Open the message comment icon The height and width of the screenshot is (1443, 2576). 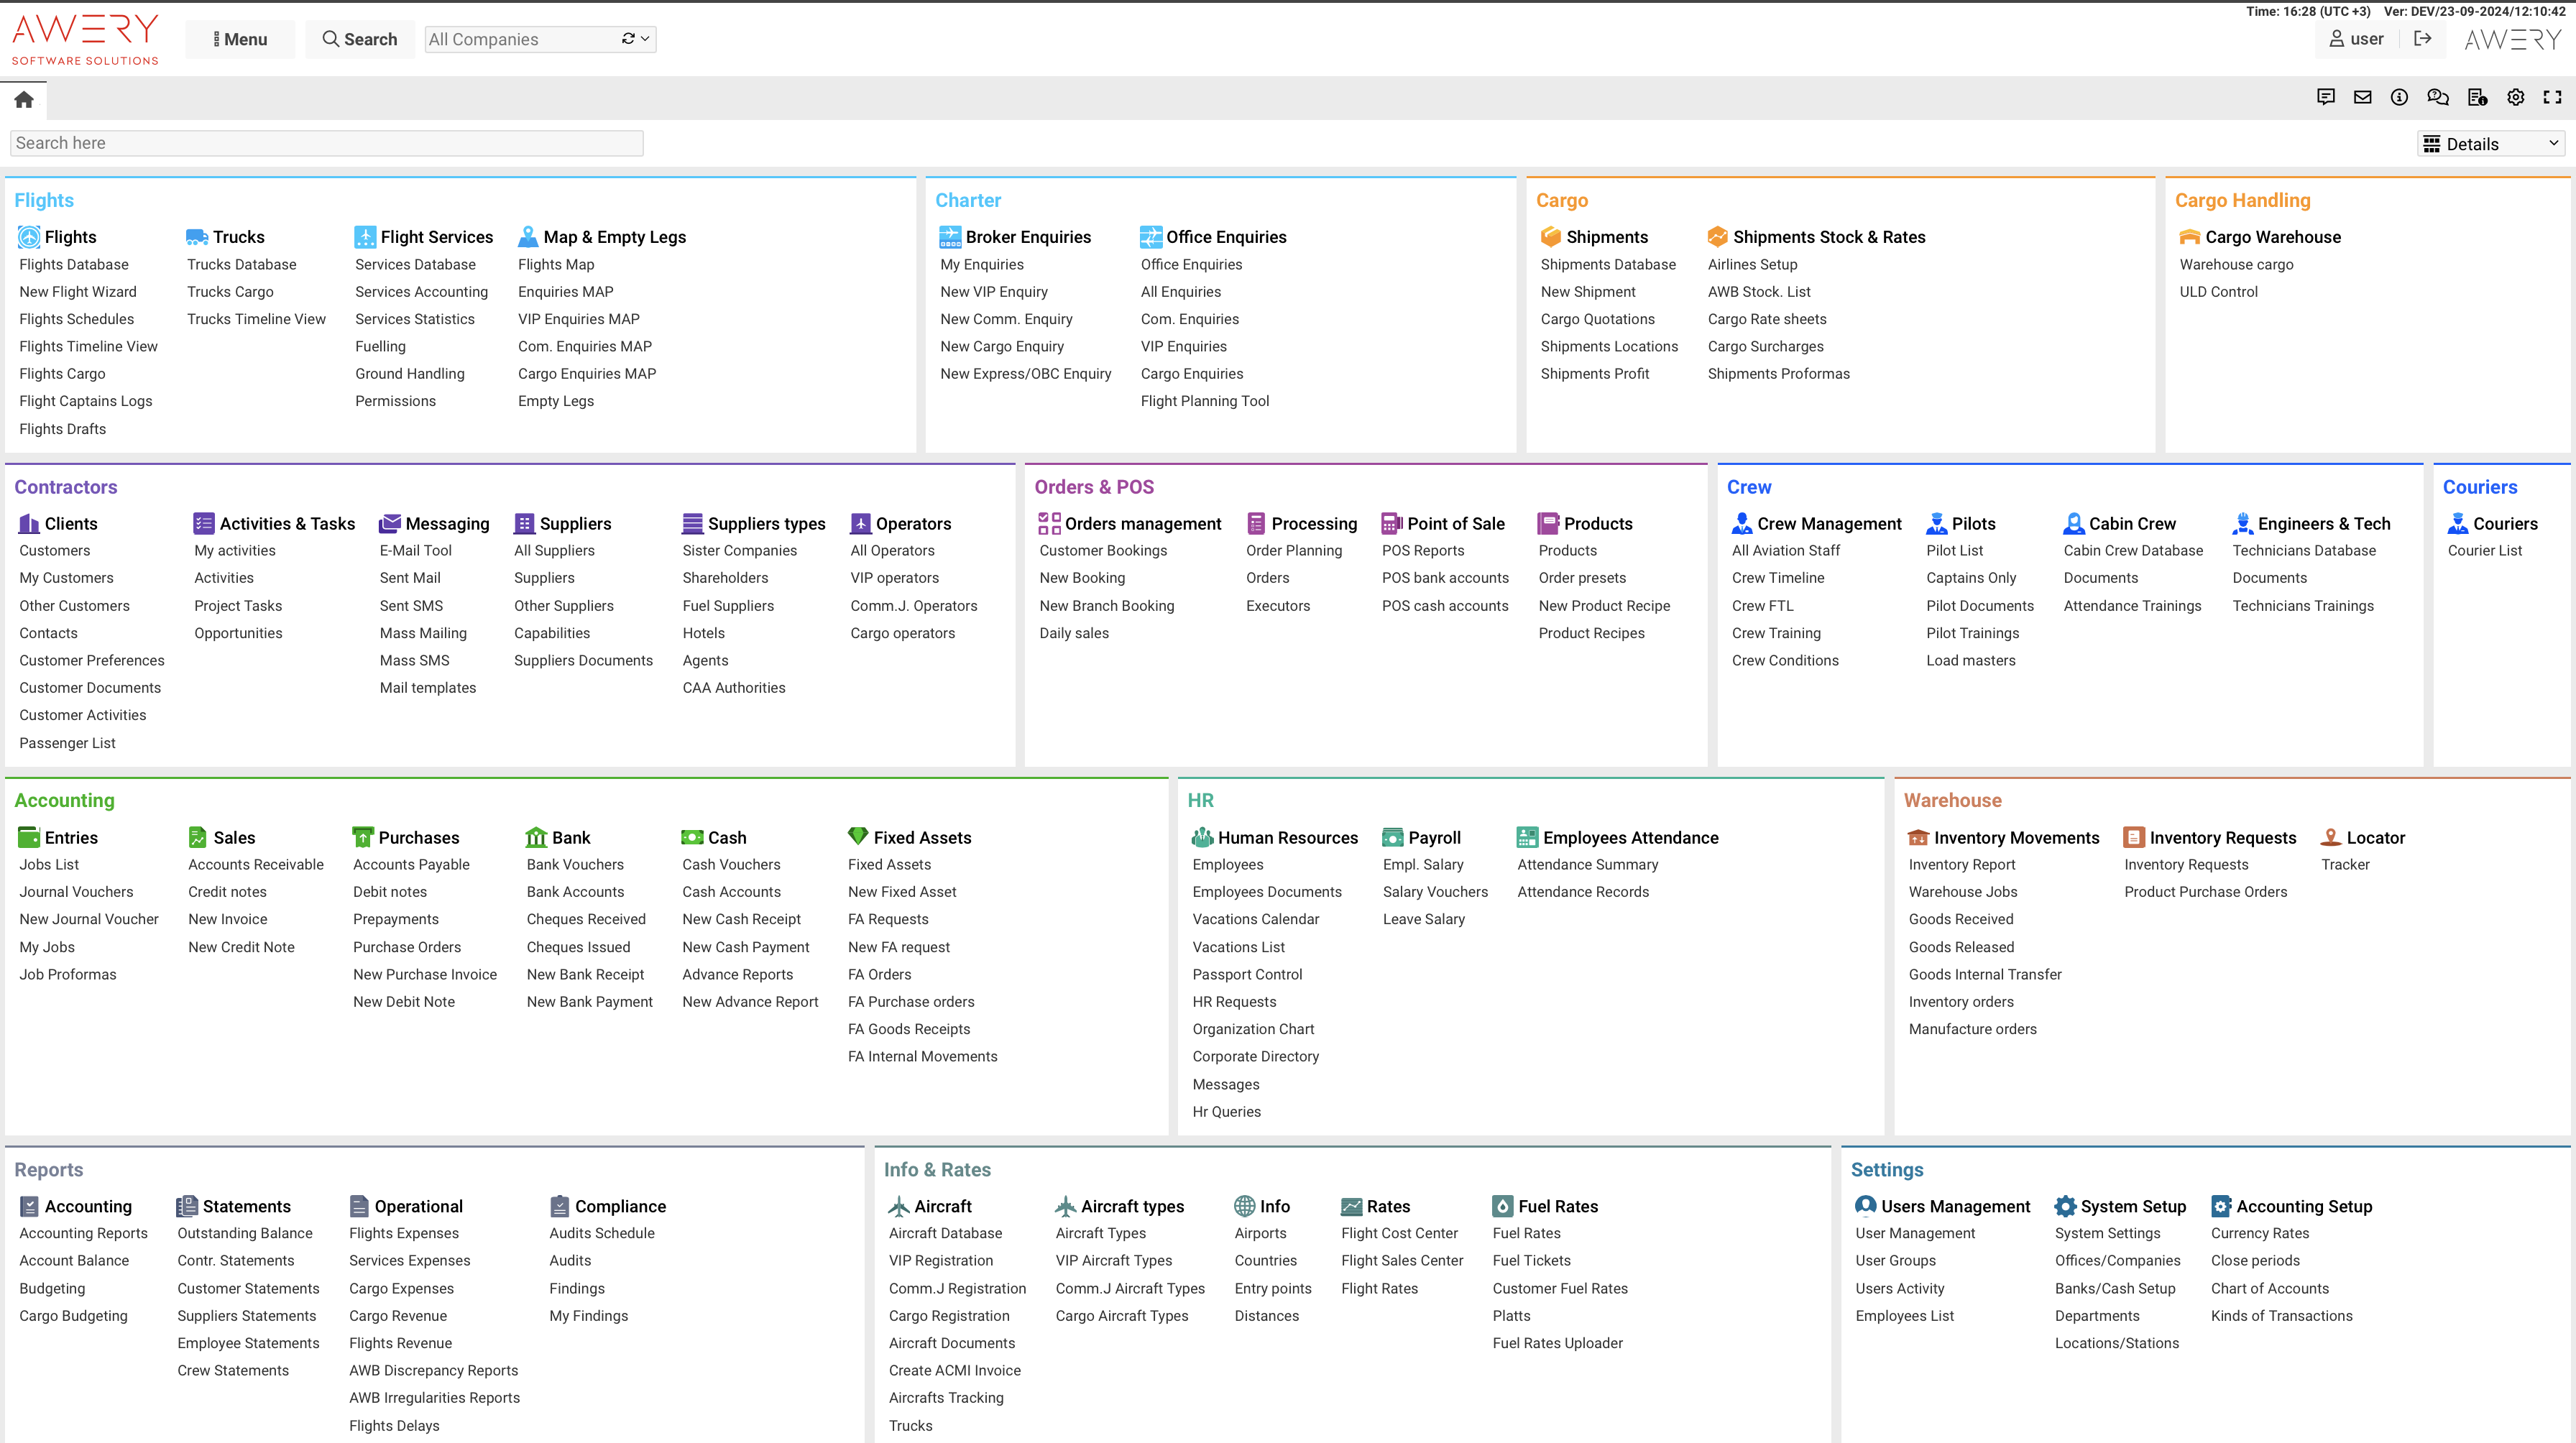tap(2326, 97)
